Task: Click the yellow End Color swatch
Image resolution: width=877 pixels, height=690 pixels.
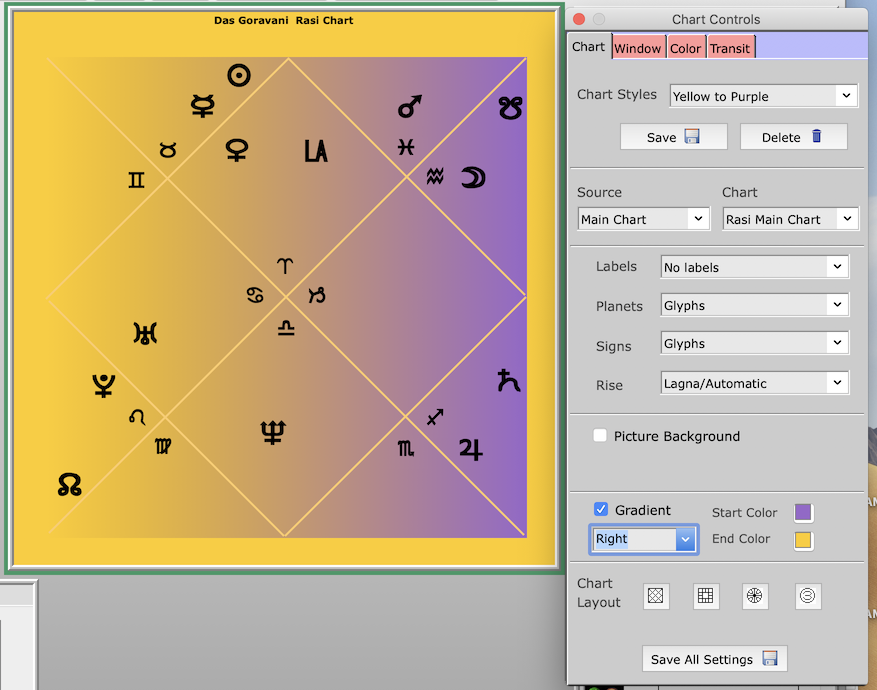Action: coord(802,540)
